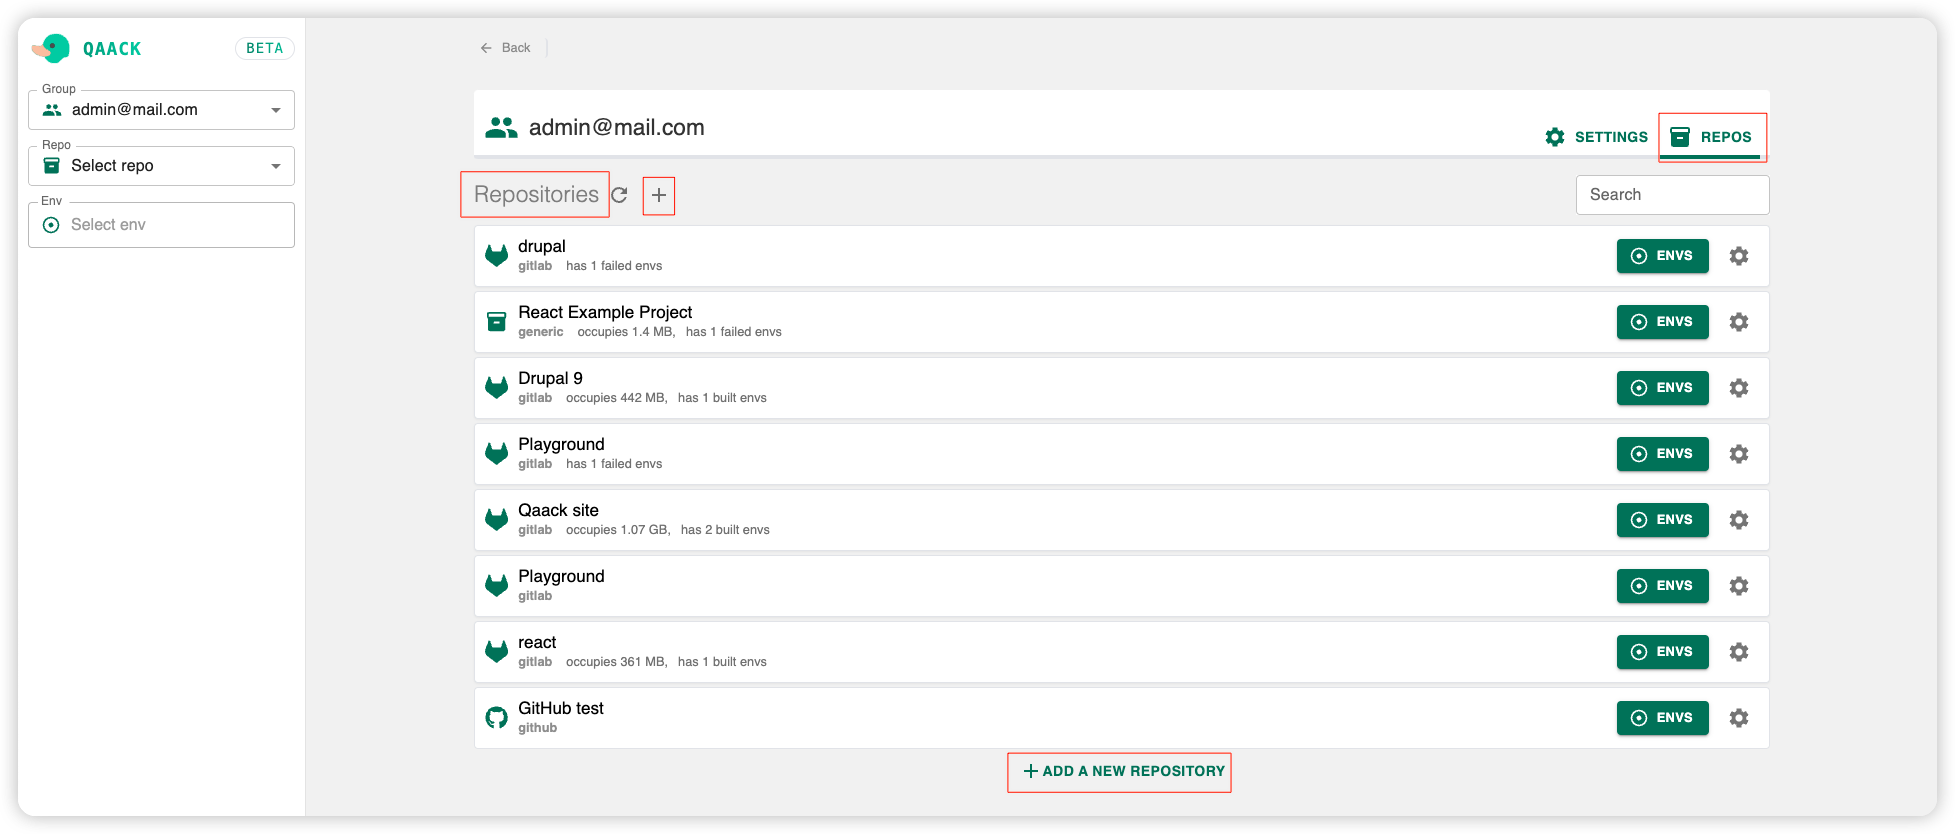The image size is (1955, 834).
Task: Click the Env target icon in sidebar
Action: (51, 225)
